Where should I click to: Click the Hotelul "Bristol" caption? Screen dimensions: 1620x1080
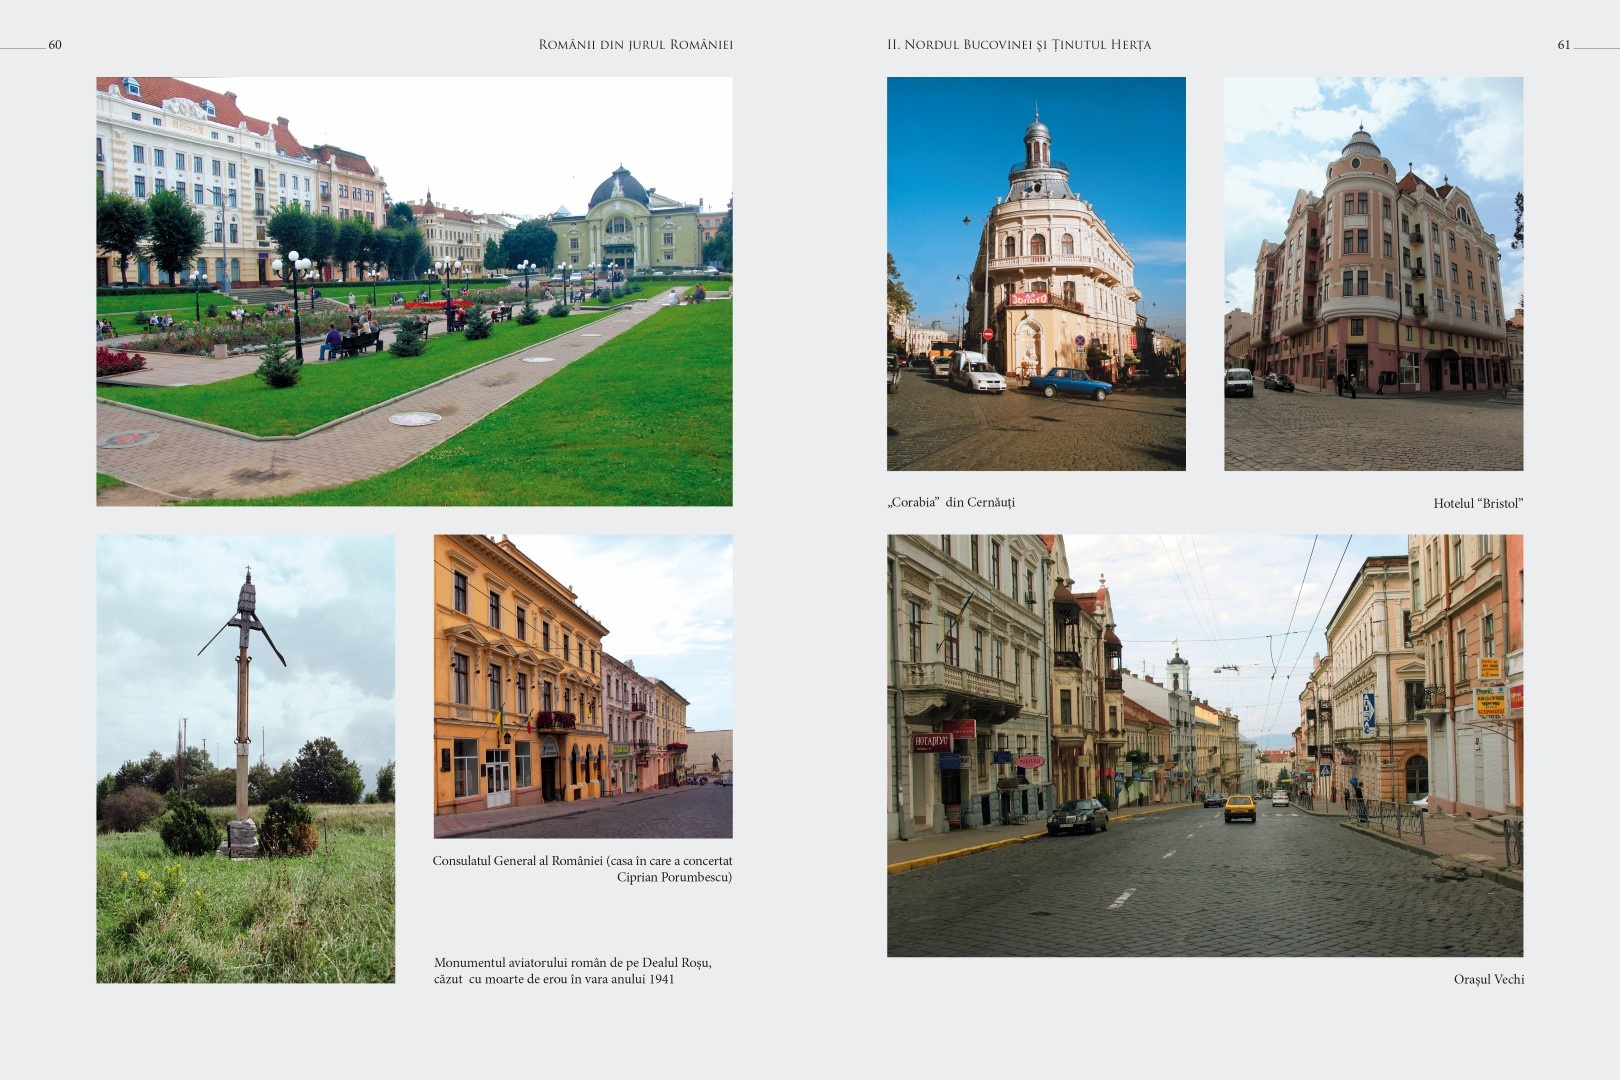1477,503
